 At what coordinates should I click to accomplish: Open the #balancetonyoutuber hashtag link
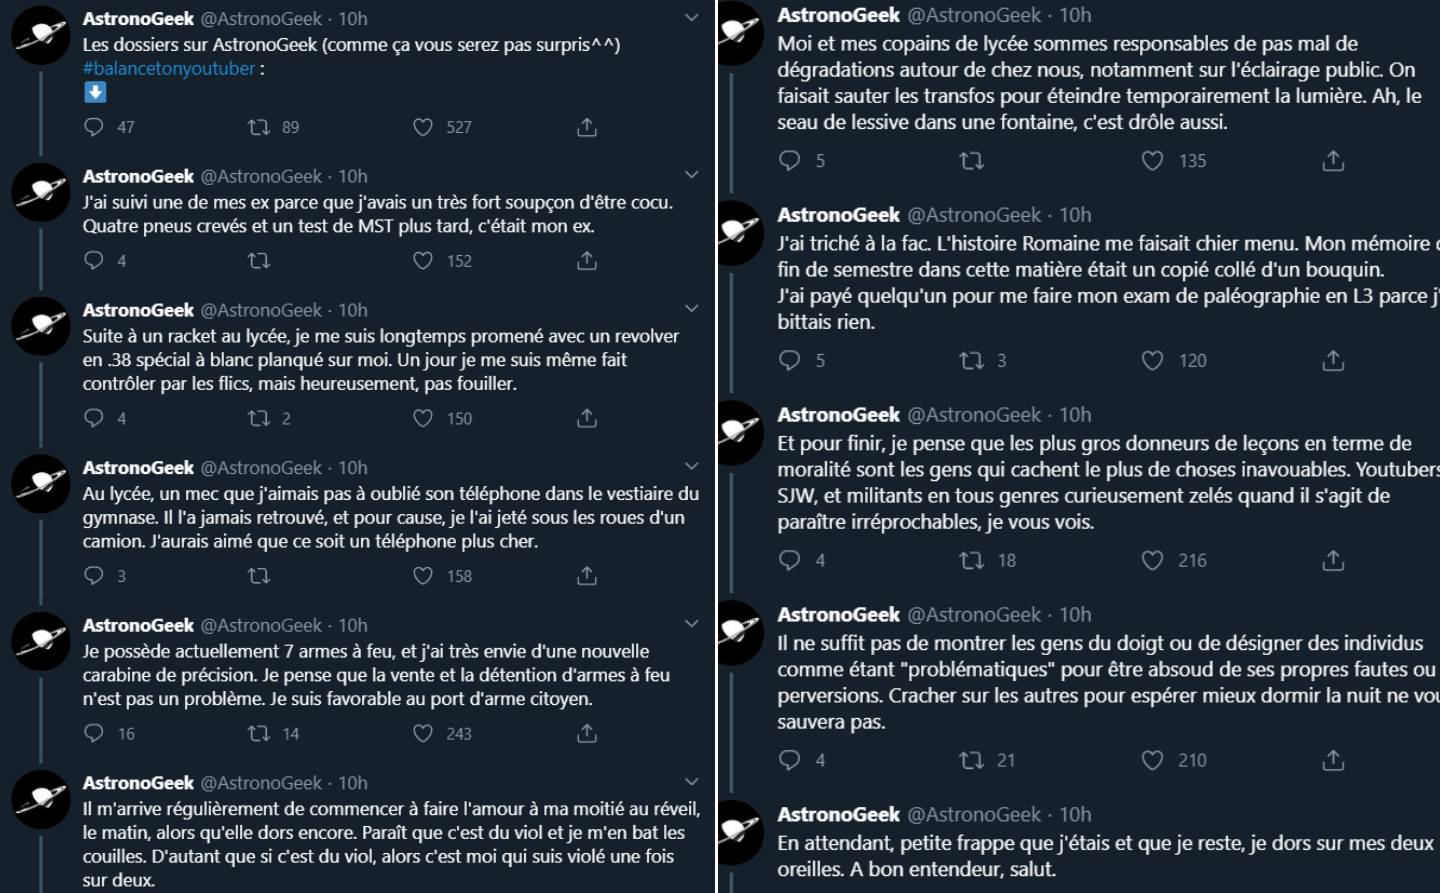[x=169, y=69]
